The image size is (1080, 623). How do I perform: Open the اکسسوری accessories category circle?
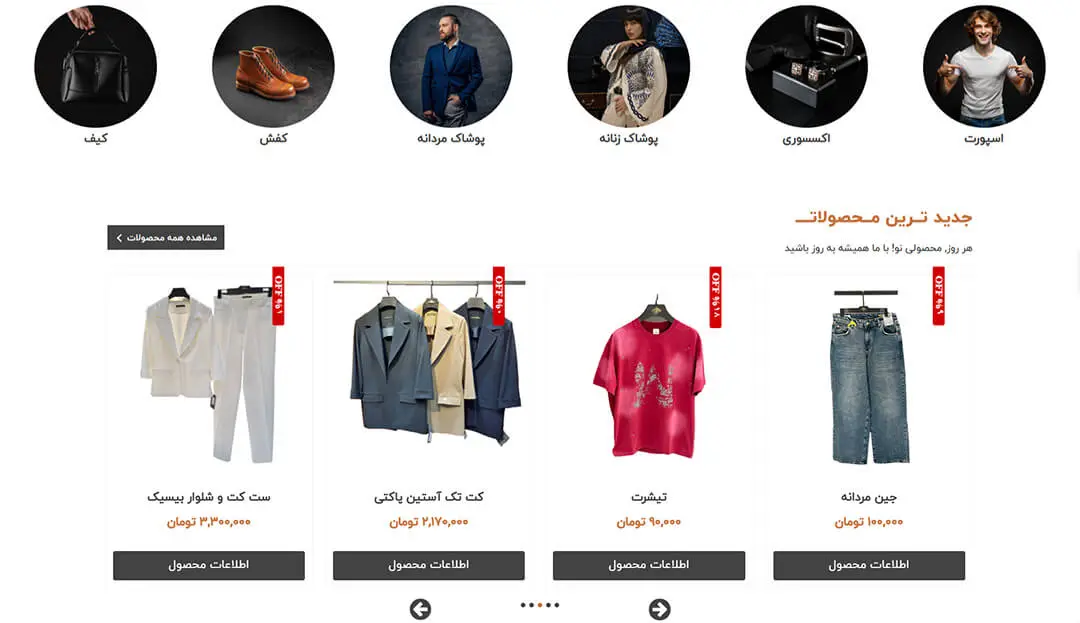pyautogui.click(x=807, y=66)
